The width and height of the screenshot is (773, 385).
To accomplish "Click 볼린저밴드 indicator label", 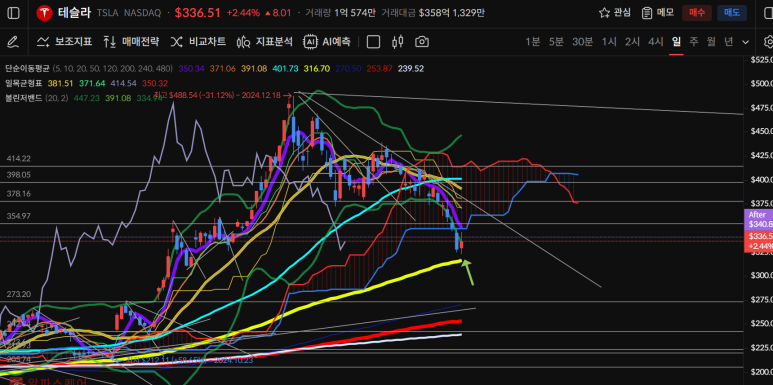I will coord(23,98).
